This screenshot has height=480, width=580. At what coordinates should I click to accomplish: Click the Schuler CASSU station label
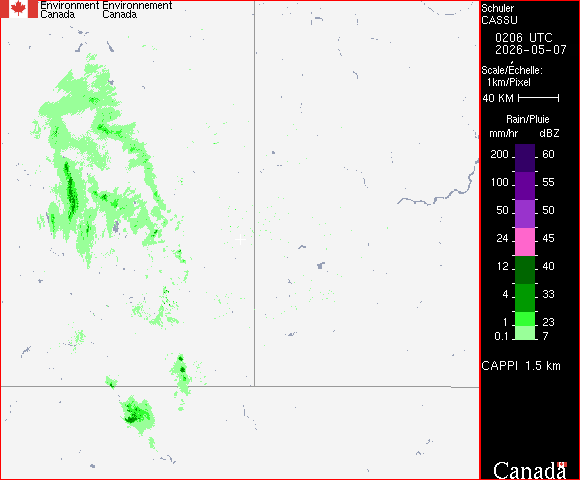coord(499,14)
